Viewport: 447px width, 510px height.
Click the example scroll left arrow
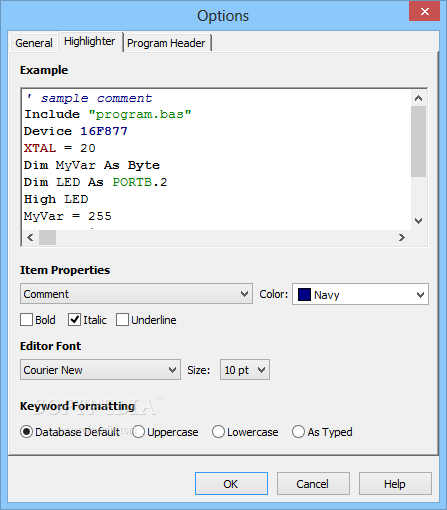coord(30,238)
